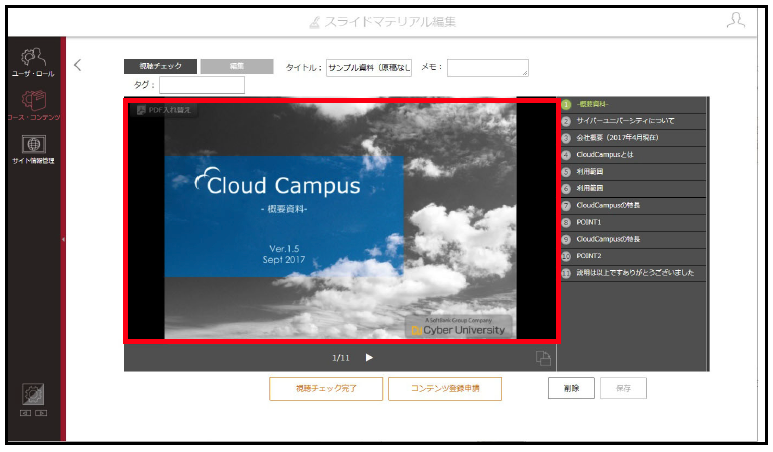Viewport: 773px width, 452px height.
Task: Go back with the left chevron arrow
Action: point(77,65)
